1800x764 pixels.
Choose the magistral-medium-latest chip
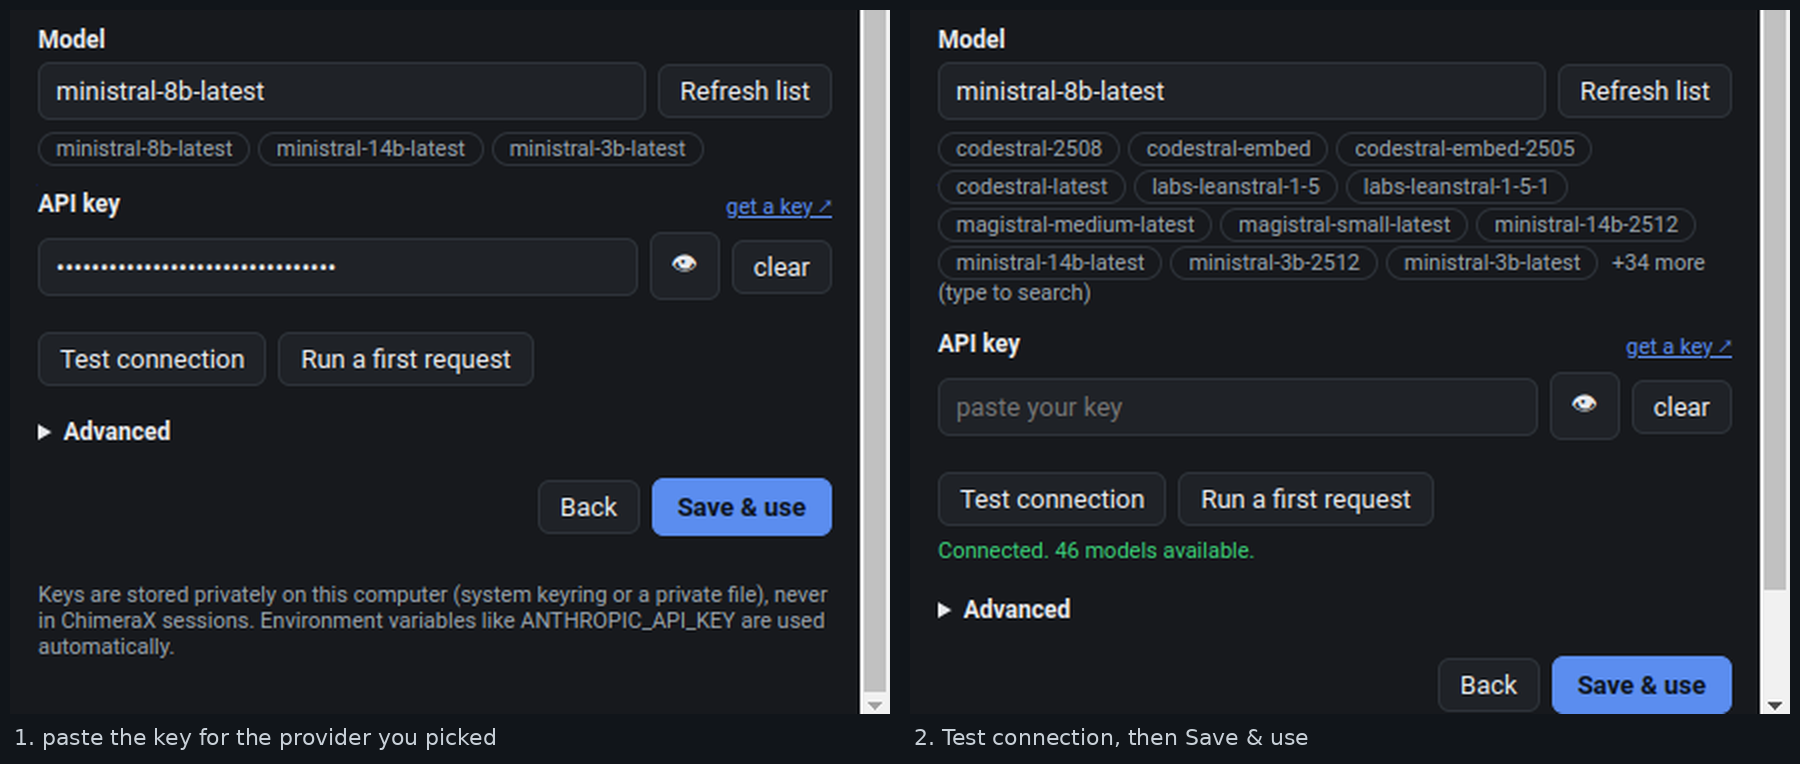pos(1075,225)
